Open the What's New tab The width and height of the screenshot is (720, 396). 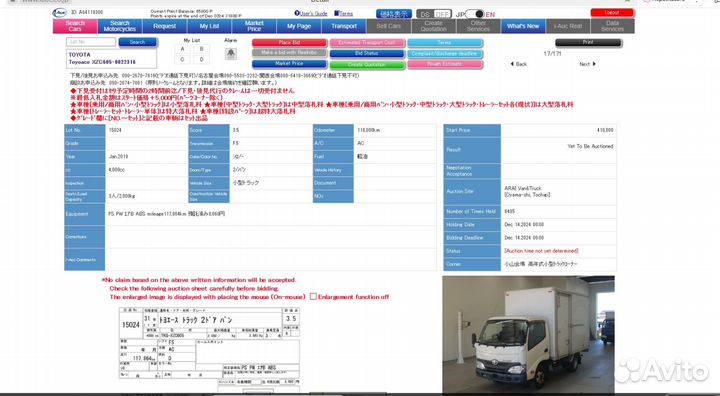tap(523, 26)
